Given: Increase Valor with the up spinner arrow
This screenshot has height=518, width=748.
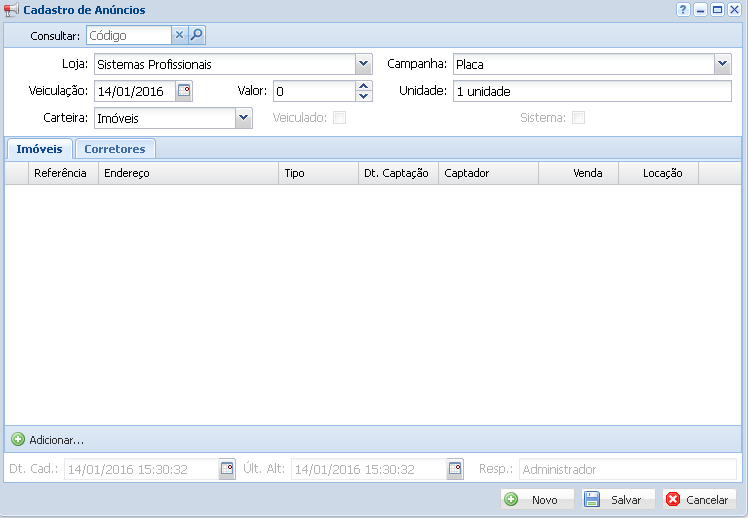Looking at the screenshot, I should pos(364,86).
